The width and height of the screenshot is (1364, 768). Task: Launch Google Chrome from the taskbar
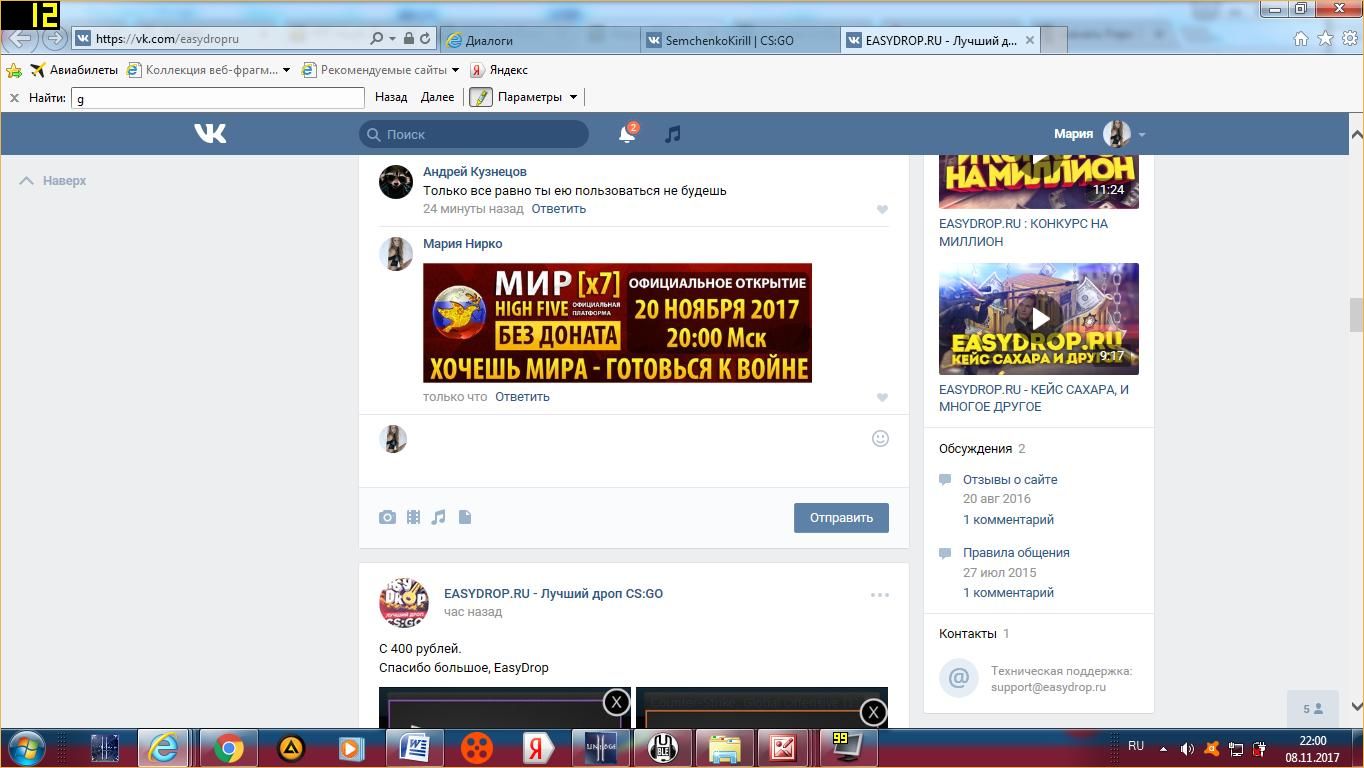pyautogui.click(x=229, y=748)
